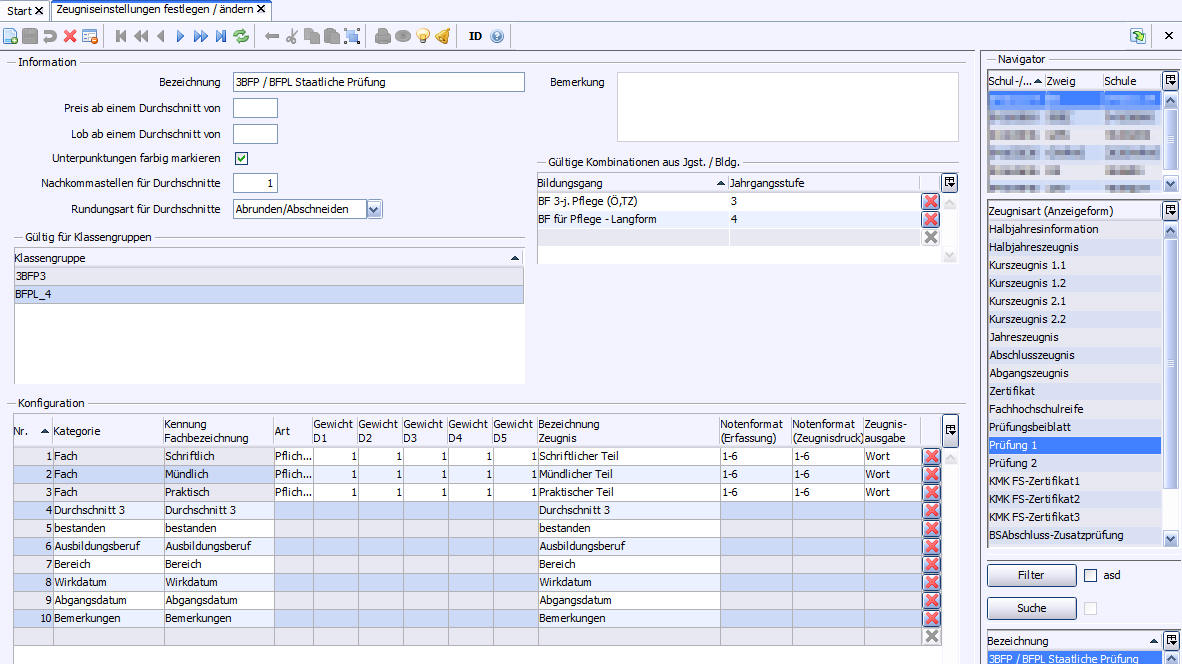Viewport: 1182px width, 664px height.
Task: Close the Start tab
Action: tap(39, 11)
